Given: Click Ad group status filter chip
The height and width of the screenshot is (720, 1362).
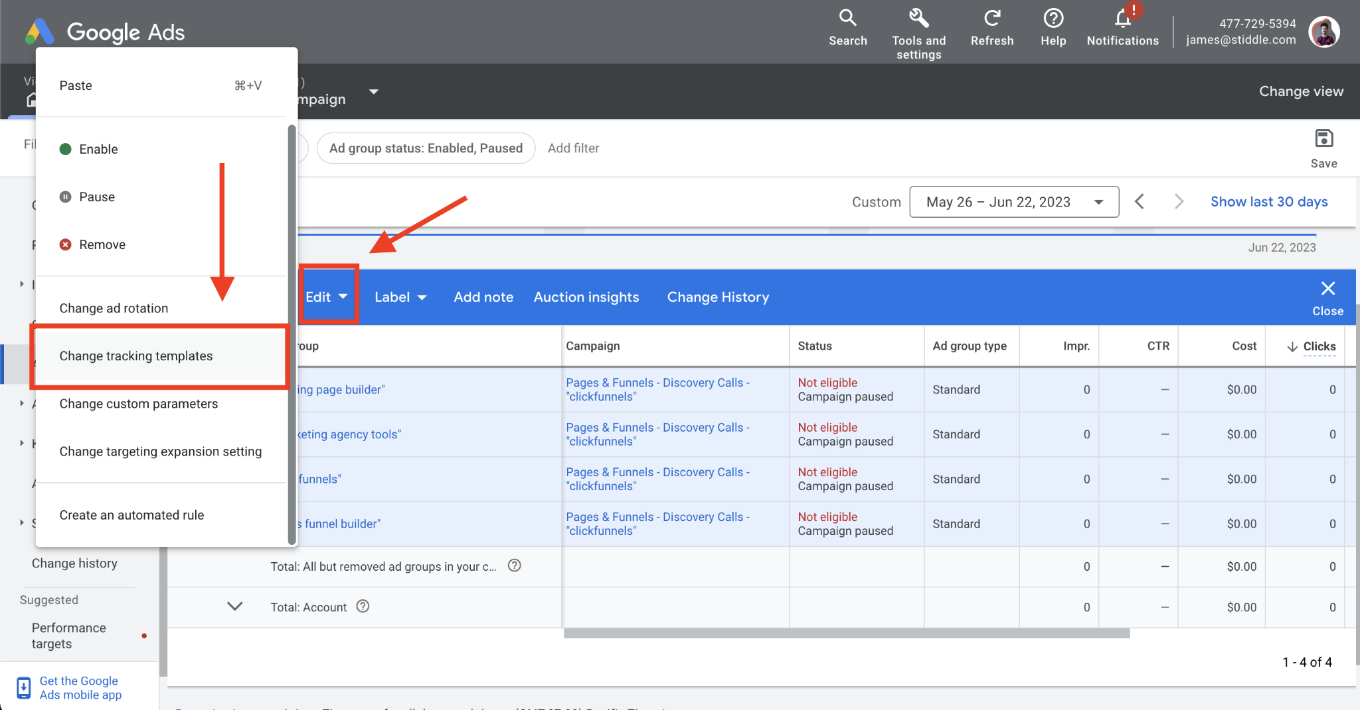Looking at the screenshot, I should [426, 148].
